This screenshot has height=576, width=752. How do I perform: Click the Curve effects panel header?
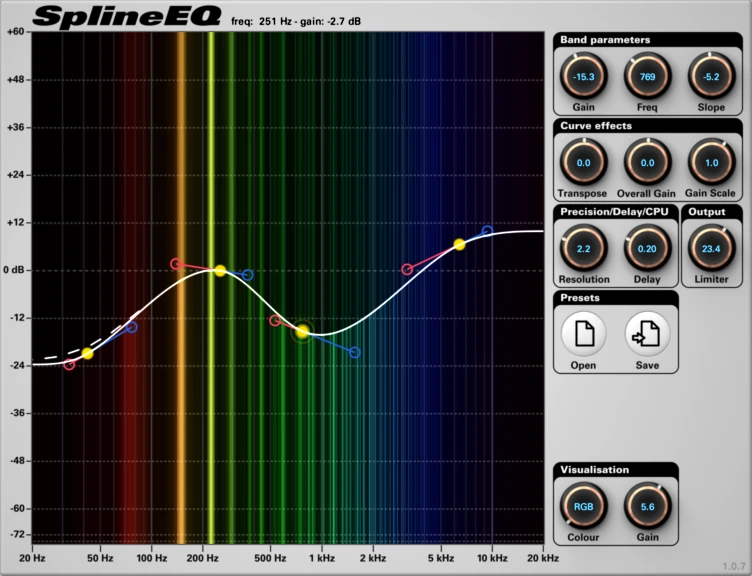(647, 126)
